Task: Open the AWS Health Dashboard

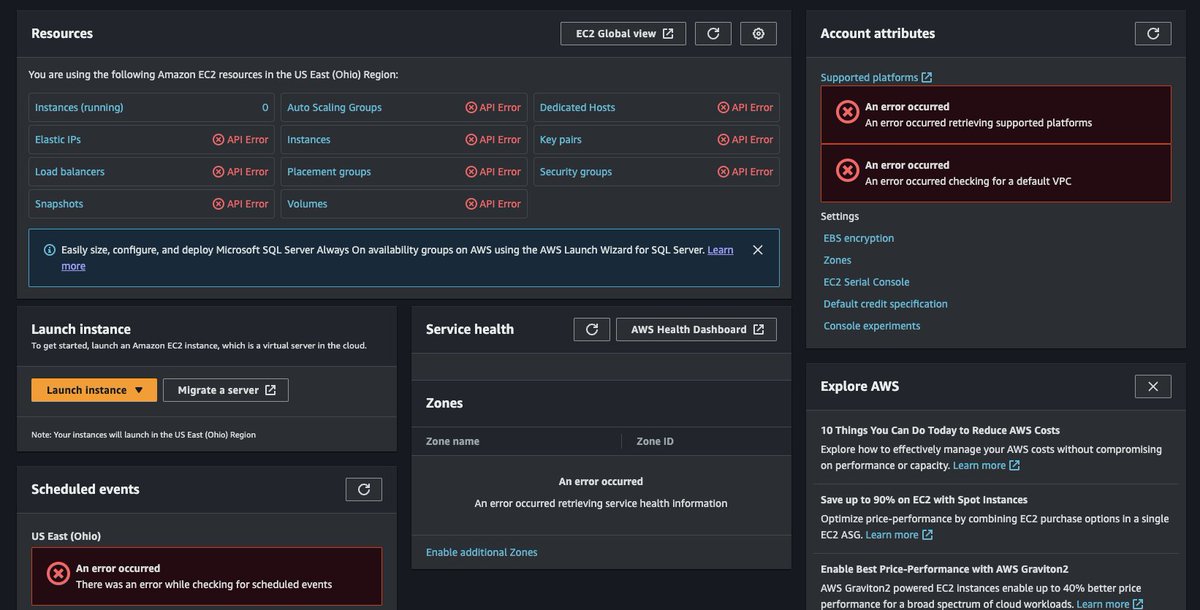Action: tap(696, 328)
